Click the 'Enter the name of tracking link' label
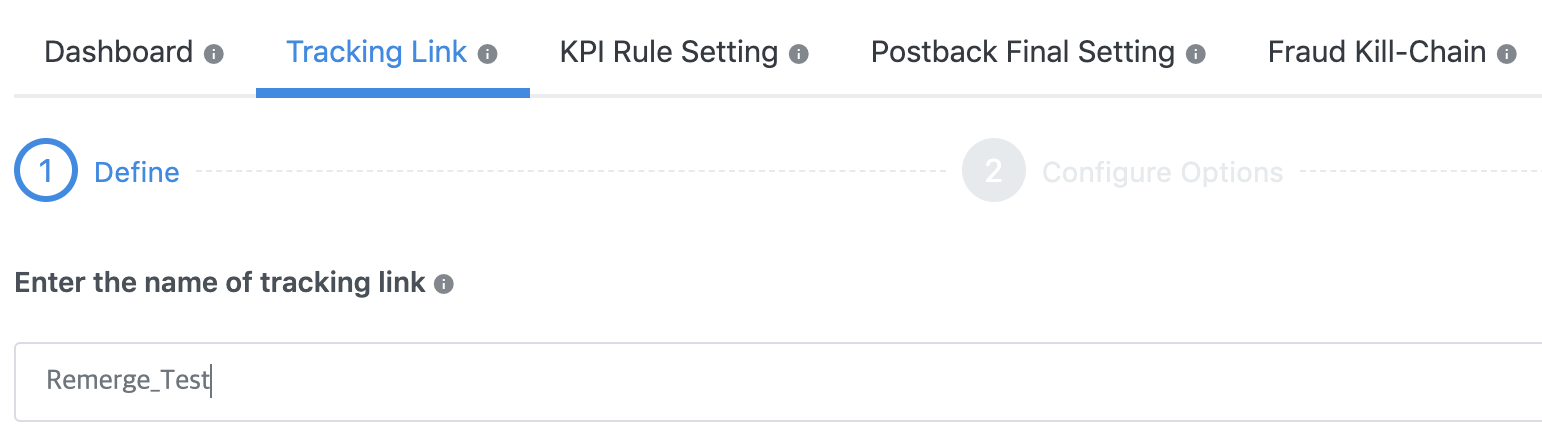Screen dimensions: 1542x448 point(220,283)
